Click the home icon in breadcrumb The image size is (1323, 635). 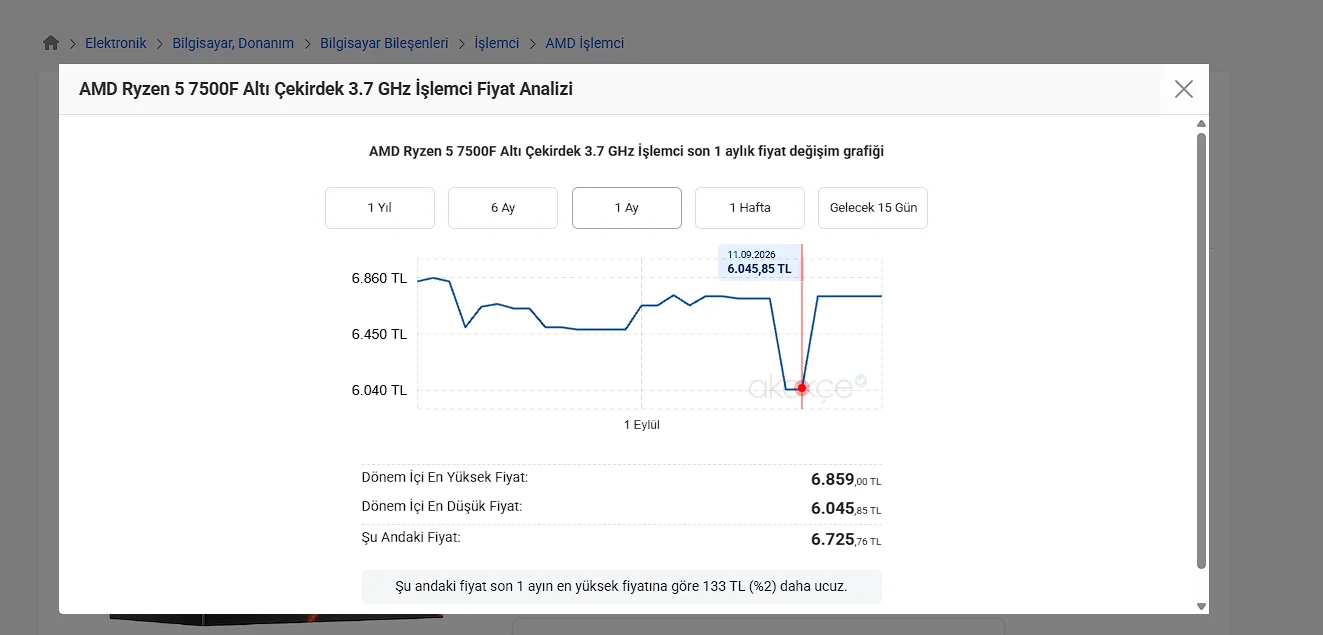[x=51, y=43]
